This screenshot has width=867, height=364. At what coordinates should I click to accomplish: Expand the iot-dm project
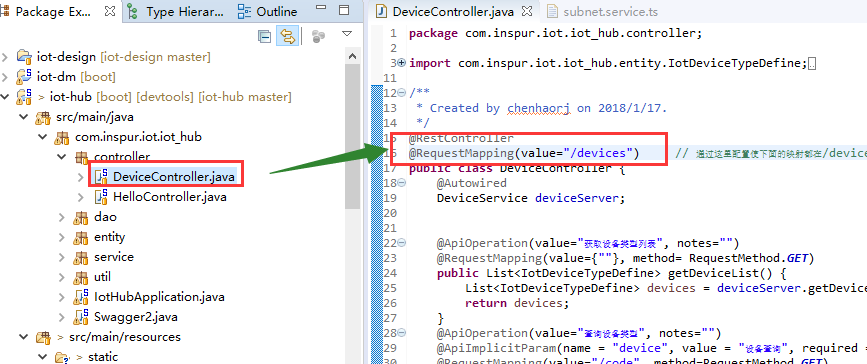[x=5, y=76]
